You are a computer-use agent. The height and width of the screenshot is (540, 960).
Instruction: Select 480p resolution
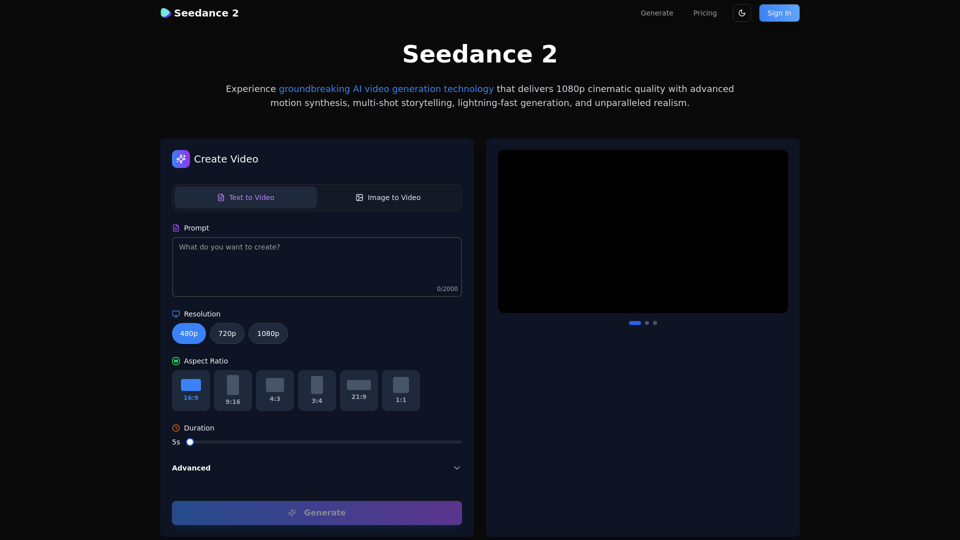[189, 334]
